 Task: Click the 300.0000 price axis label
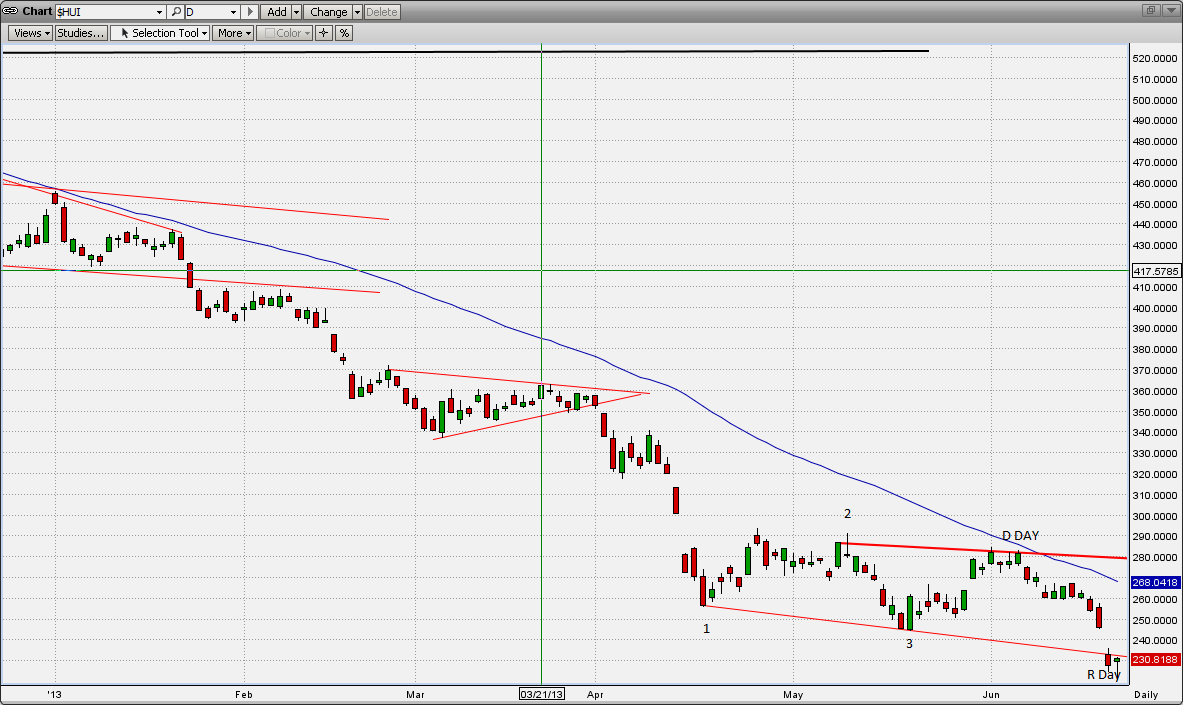tap(1156, 516)
